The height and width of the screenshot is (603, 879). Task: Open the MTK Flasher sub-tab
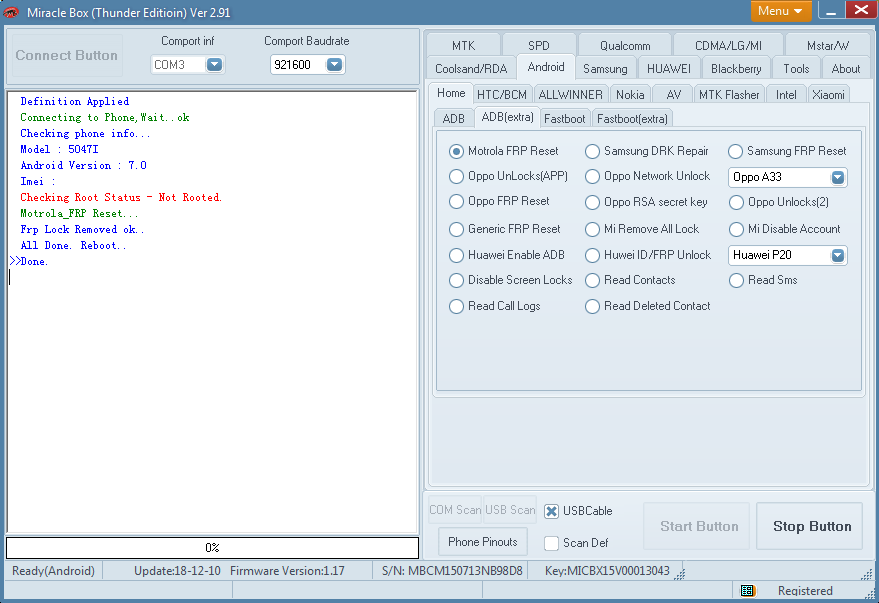coord(729,95)
